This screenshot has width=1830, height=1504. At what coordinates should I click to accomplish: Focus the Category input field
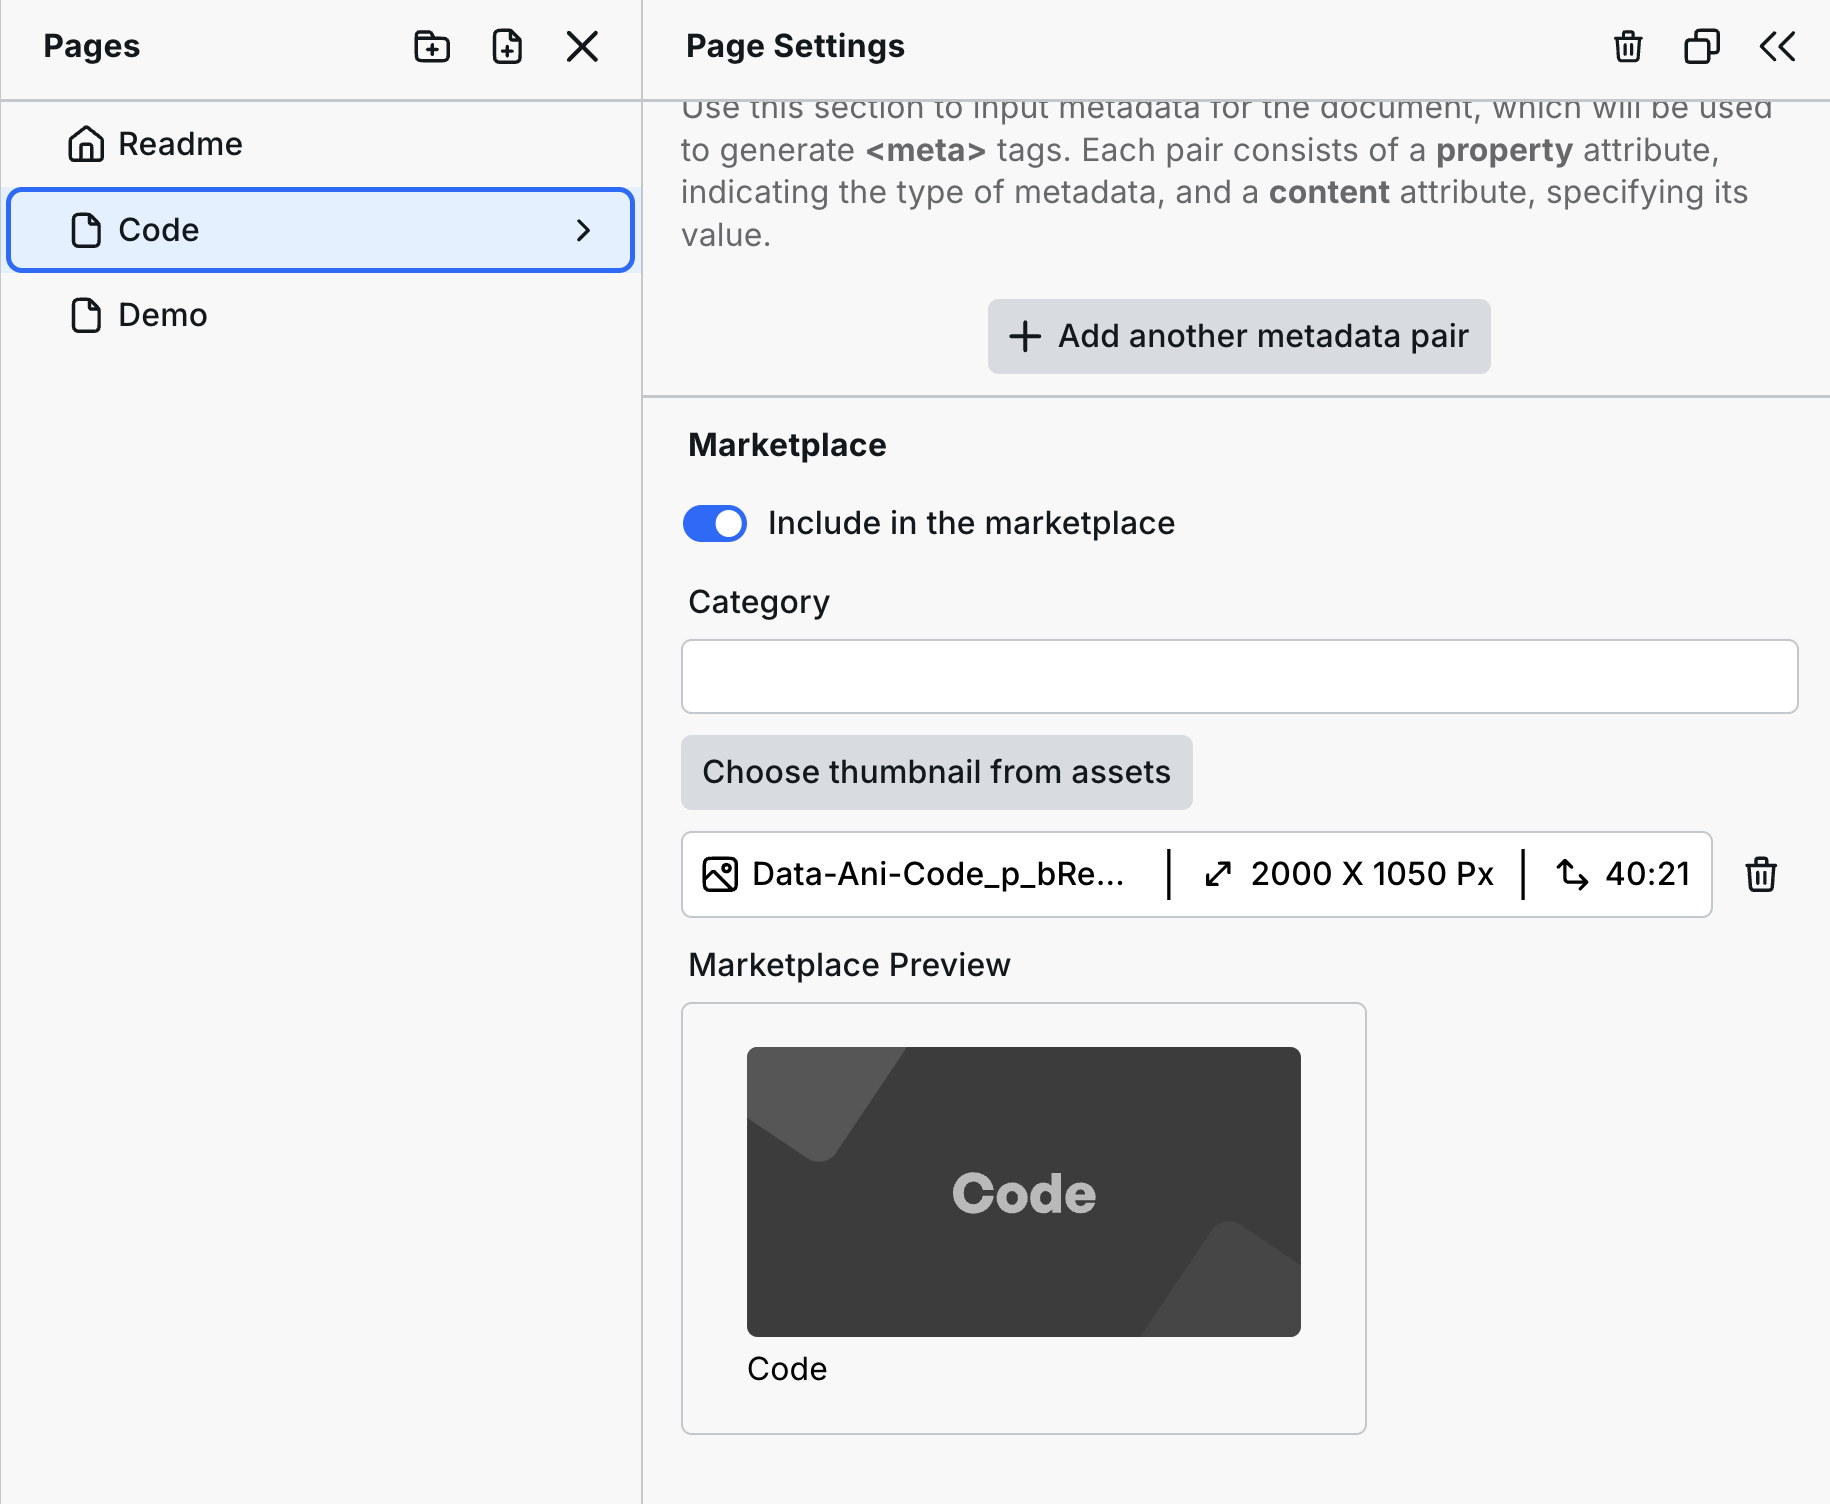(1239, 676)
